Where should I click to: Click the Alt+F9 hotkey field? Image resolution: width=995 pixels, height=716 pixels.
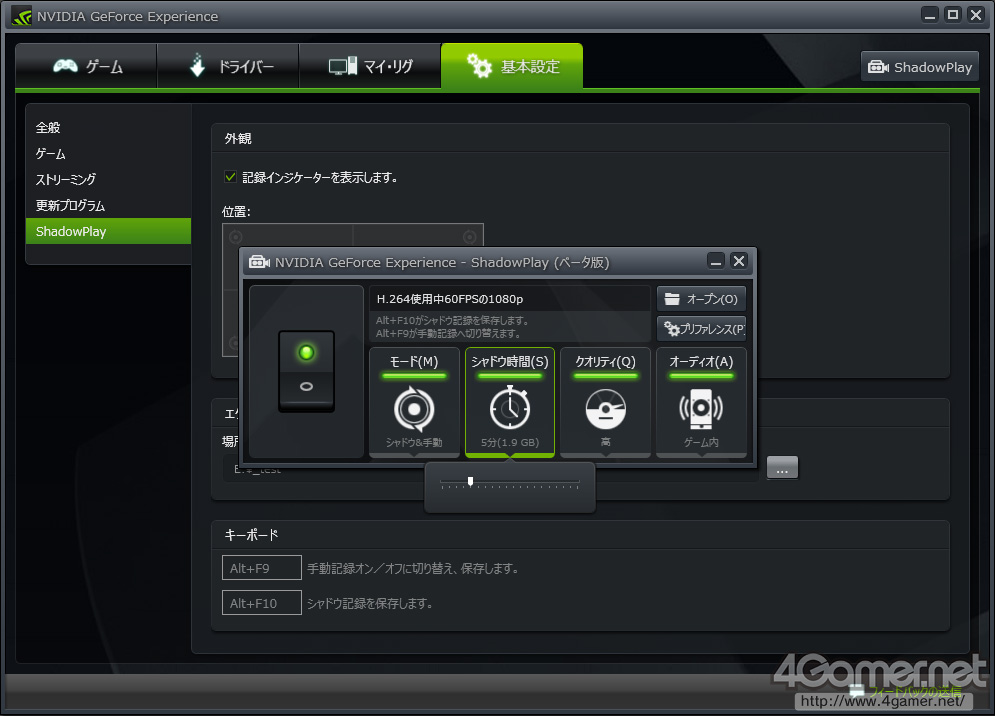tap(261, 567)
